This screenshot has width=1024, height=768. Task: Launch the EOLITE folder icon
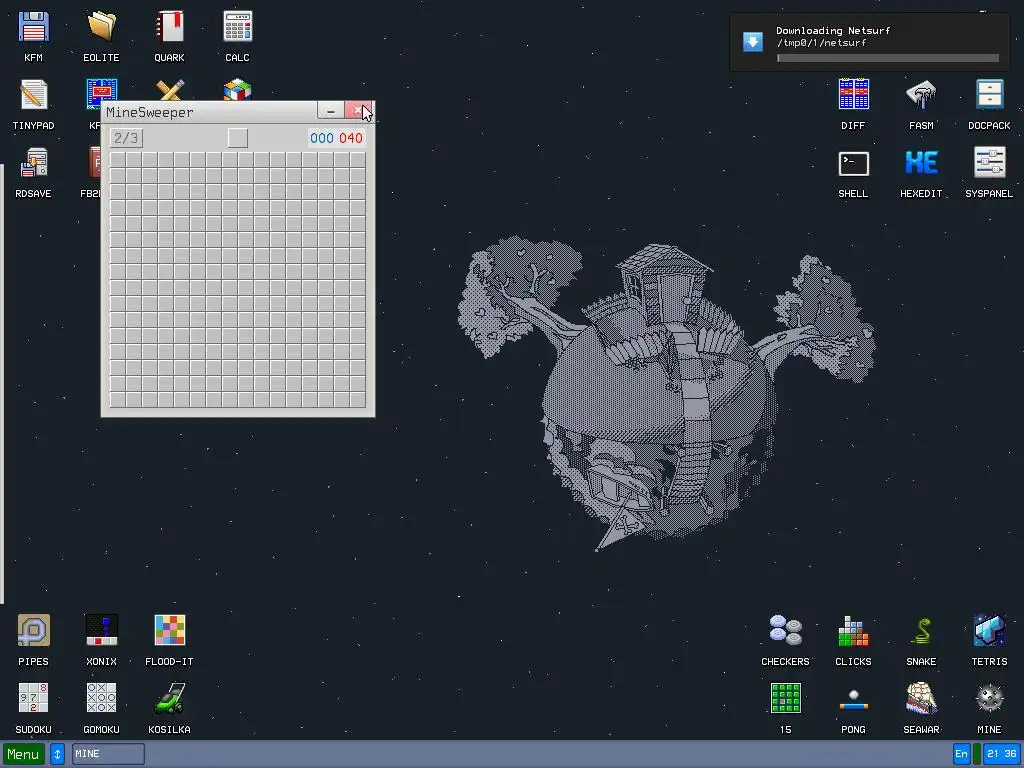101,27
